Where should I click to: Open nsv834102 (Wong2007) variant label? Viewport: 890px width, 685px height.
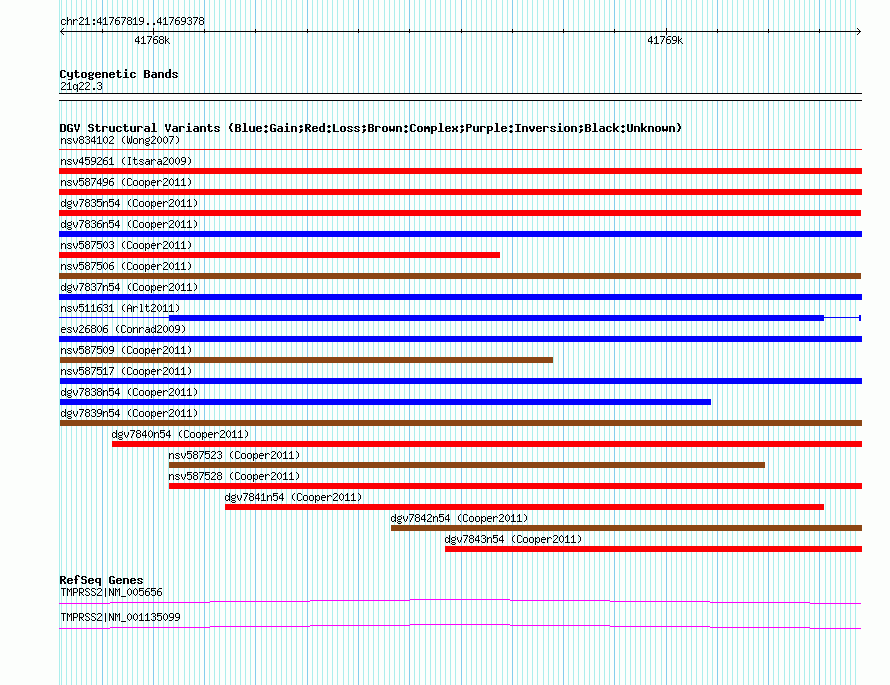tap(120, 140)
